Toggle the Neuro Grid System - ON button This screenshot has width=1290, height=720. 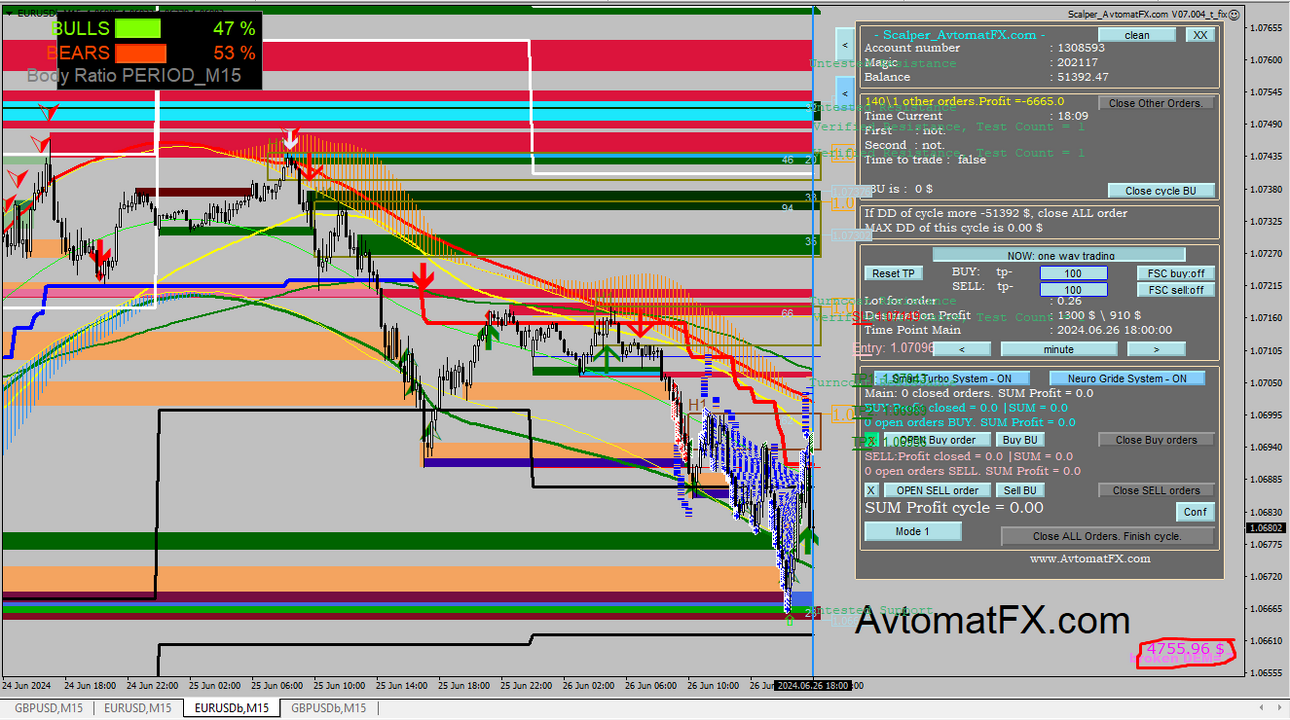tap(1127, 378)
